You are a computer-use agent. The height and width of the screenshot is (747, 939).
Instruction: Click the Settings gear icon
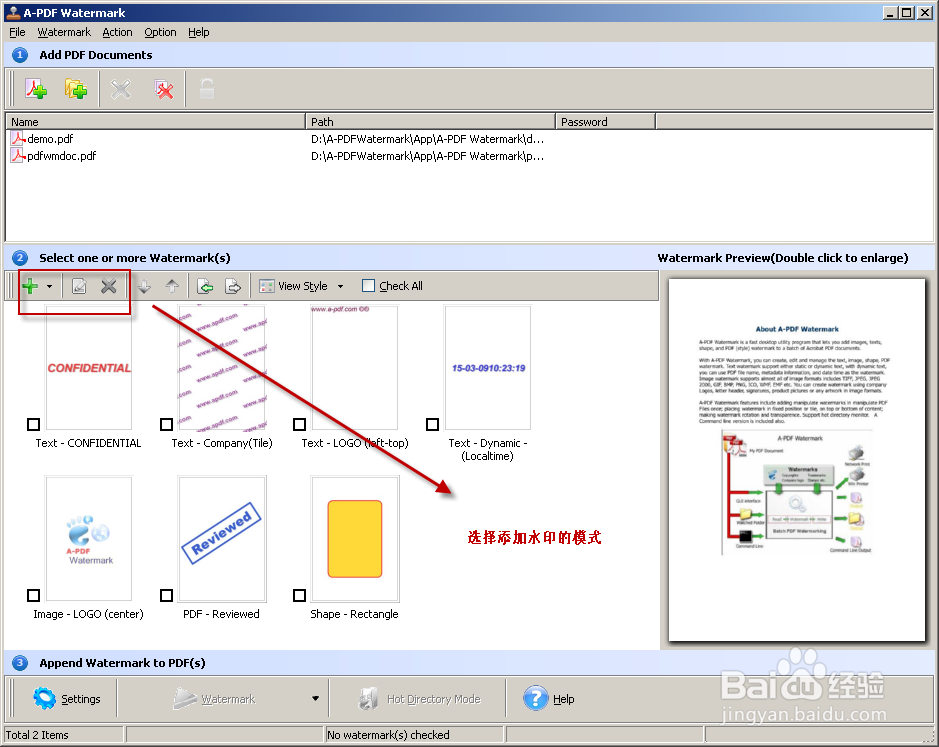pyautogui.click(x=44, y=698)
